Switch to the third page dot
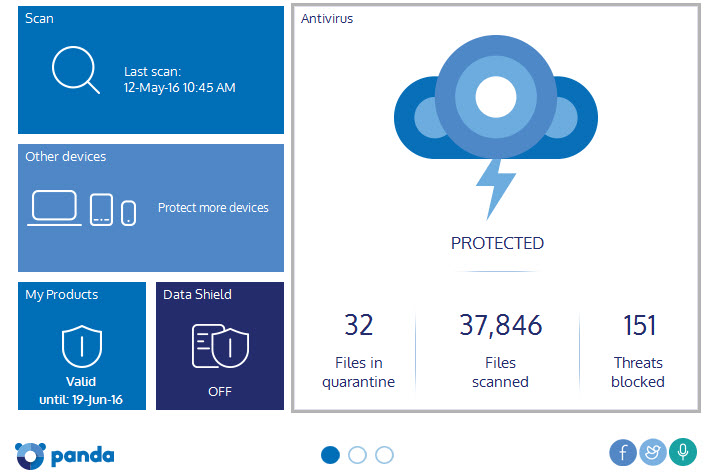 click(x=385, y=455)
